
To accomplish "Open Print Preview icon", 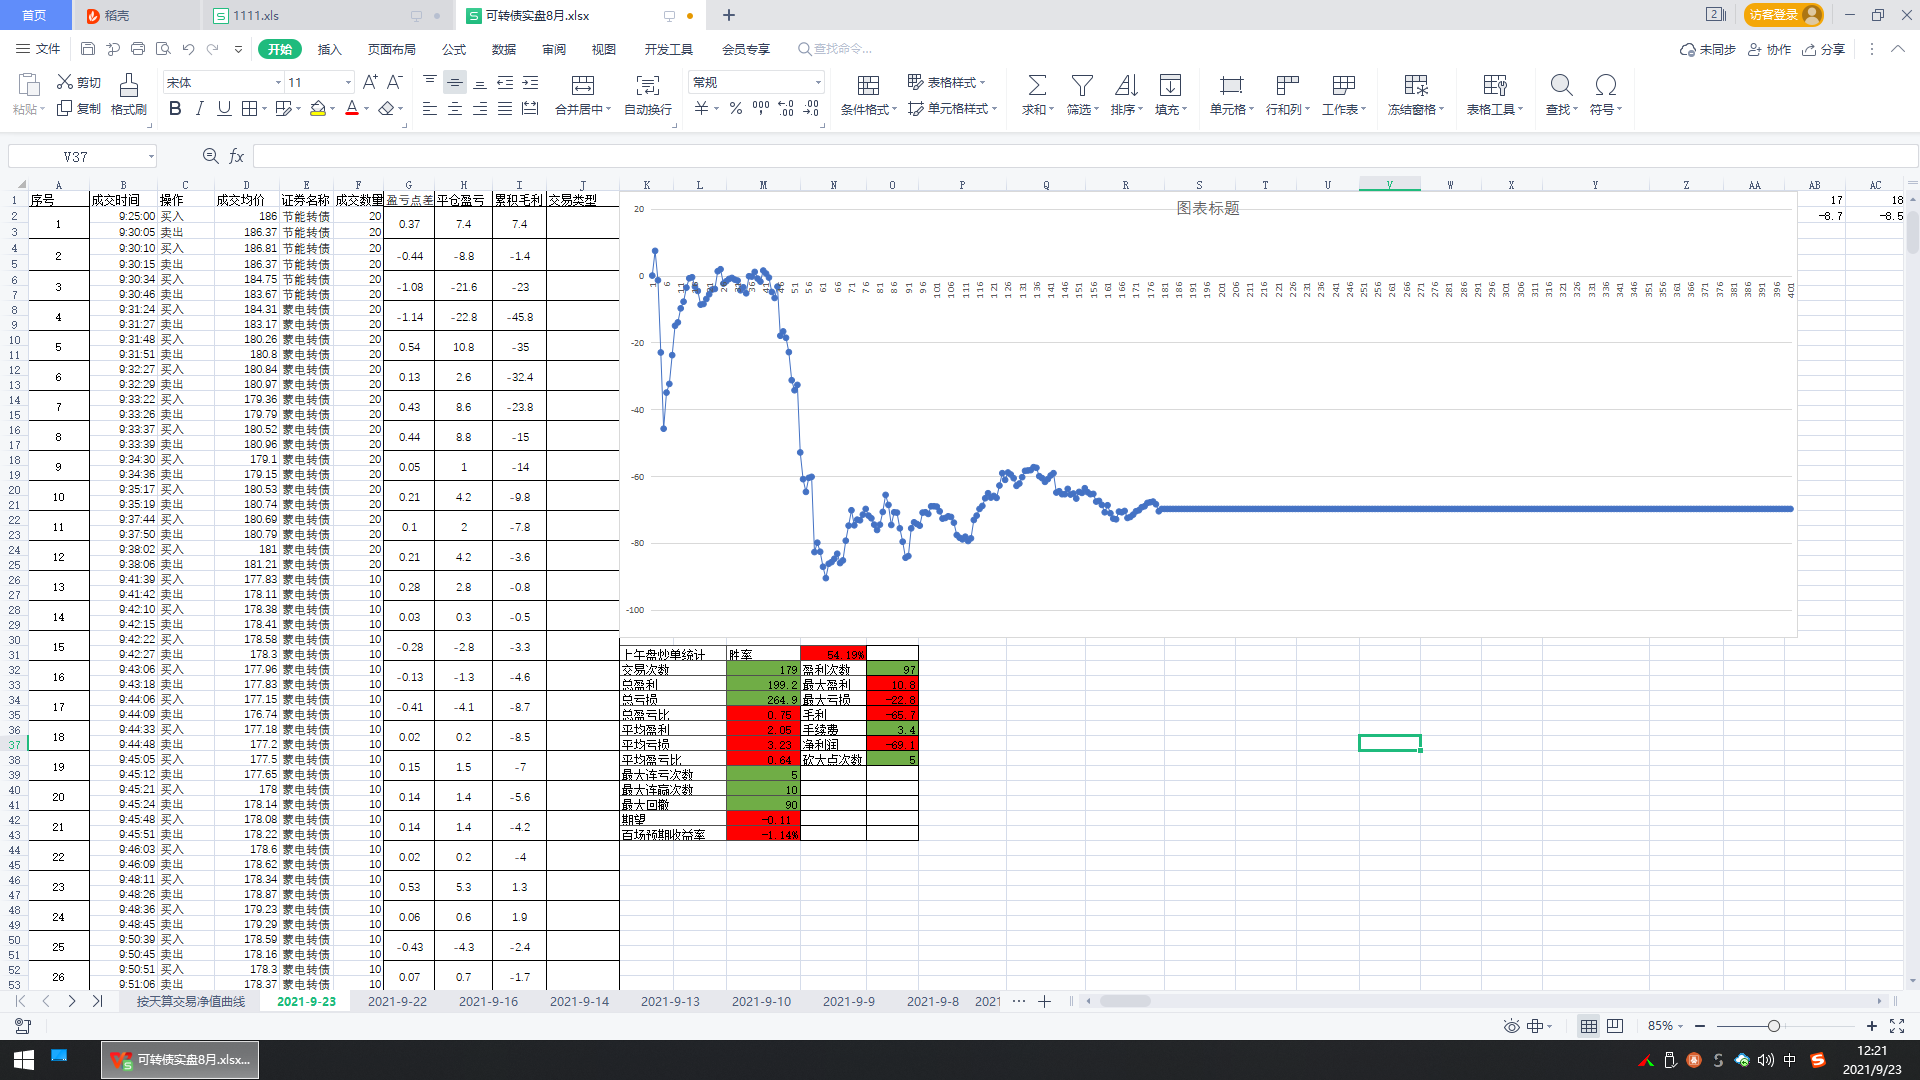I will coord(163,49).
